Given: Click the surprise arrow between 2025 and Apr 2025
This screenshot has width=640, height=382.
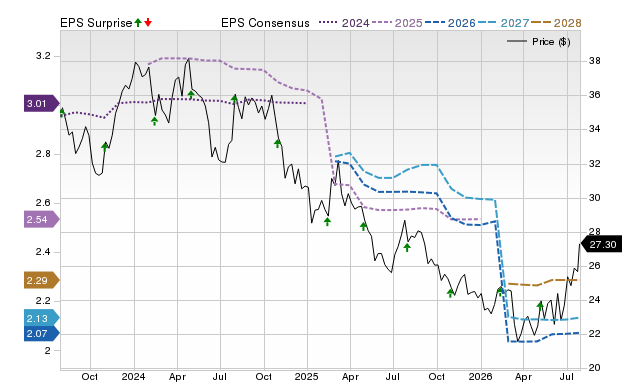Looking at the screenshot, I should pyautogui.click(x=327, y=222).
